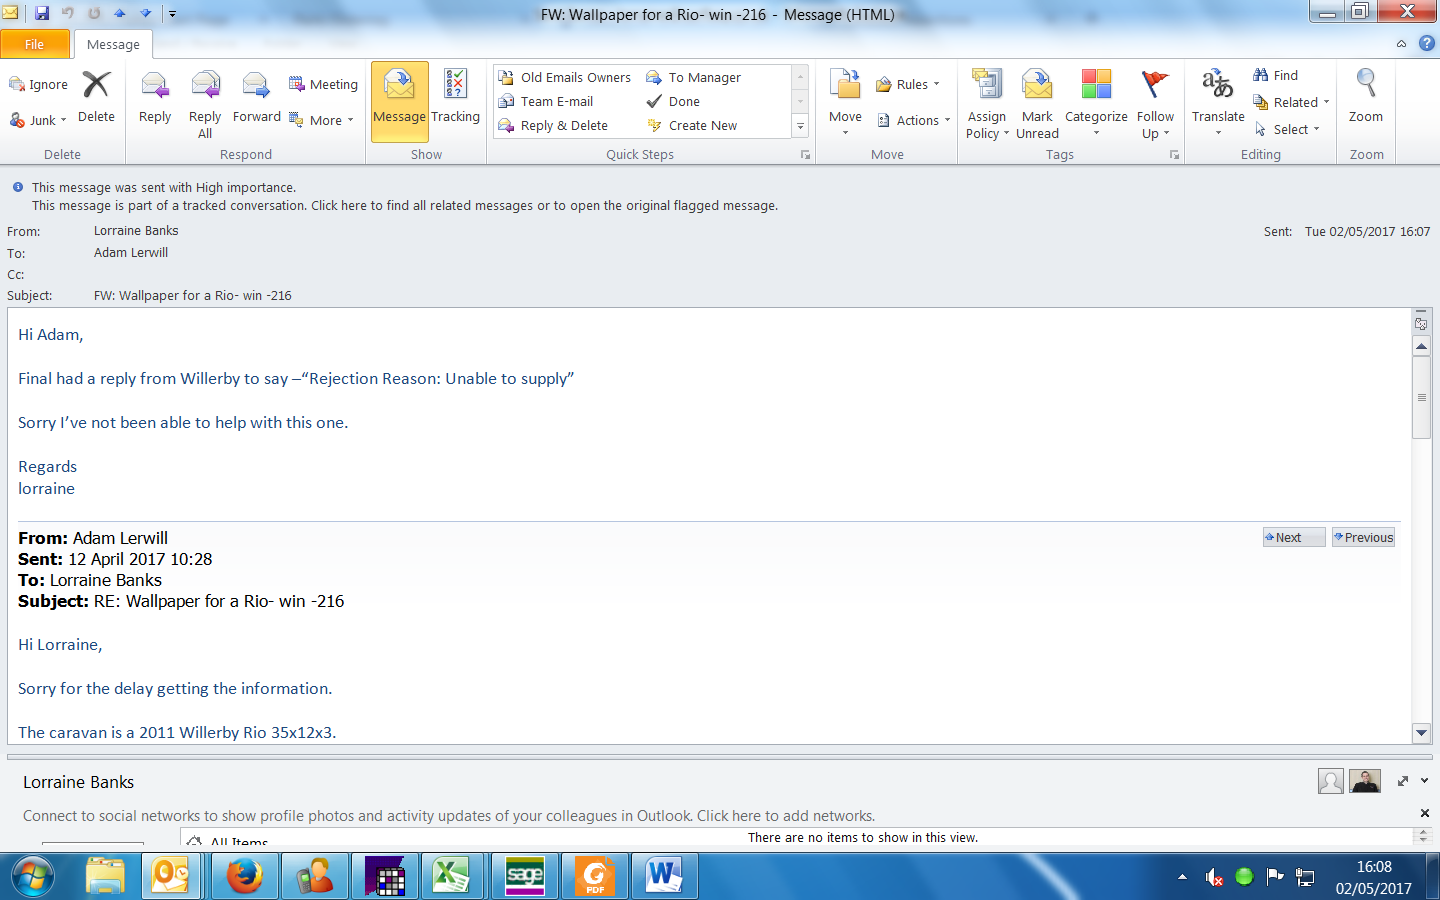The width and height of the screenshot is (1440, 900).
Task: Click the Next message button
Action: click(1293, 537)
